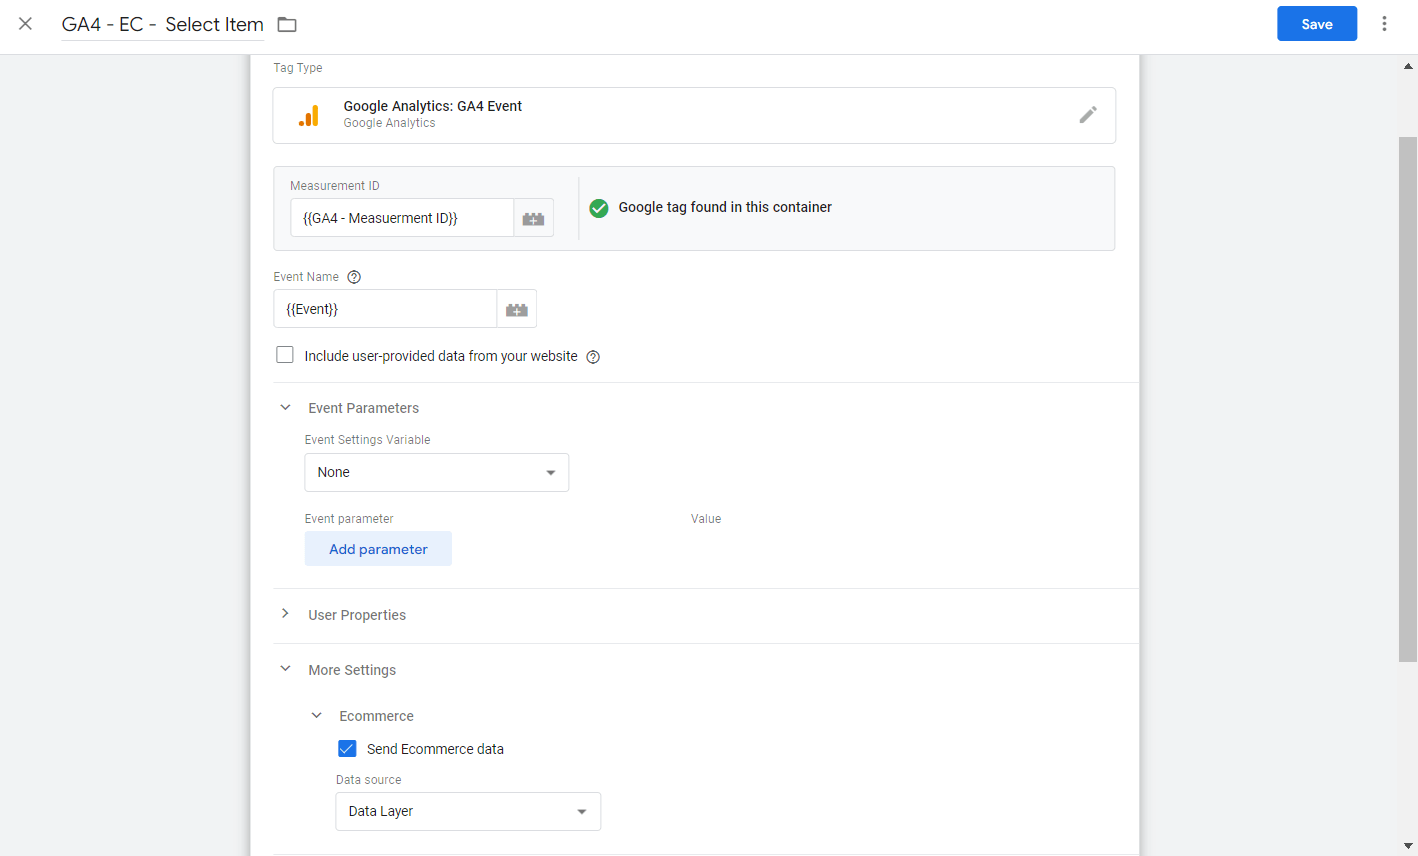Viewport: 1418px width, 856px height.
Task: Open variable picker beside Event Name field
Action: (x=517, y=309)
